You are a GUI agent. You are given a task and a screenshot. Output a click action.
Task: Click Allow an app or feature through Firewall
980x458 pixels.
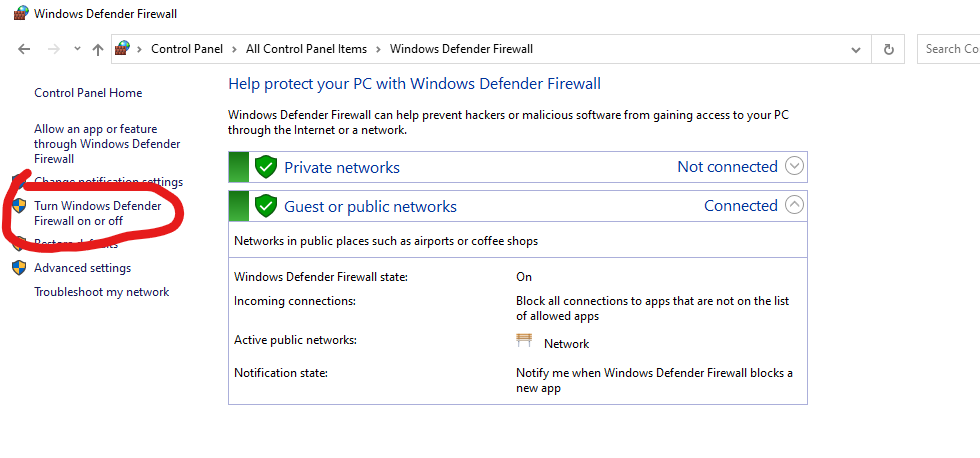[108, 143]
